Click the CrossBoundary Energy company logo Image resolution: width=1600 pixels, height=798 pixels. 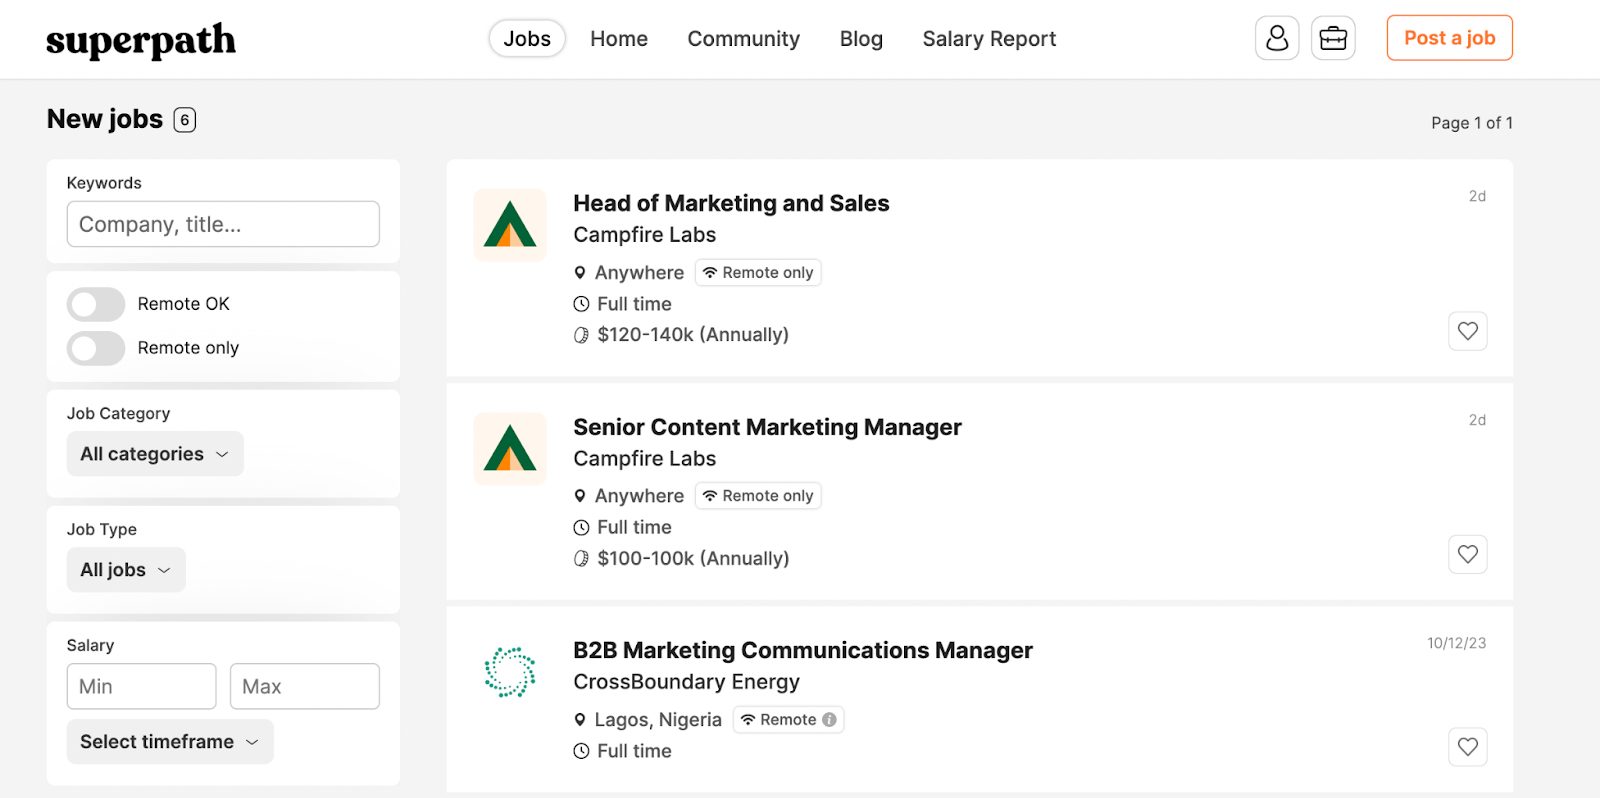click(x=510, y=672)
